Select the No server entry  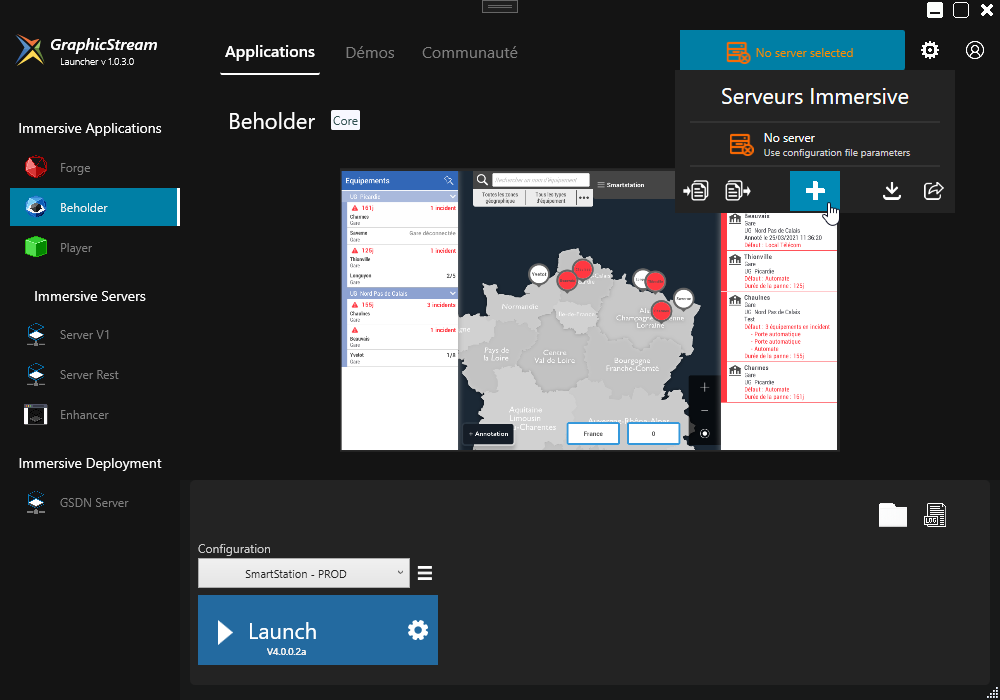(815, 145)
